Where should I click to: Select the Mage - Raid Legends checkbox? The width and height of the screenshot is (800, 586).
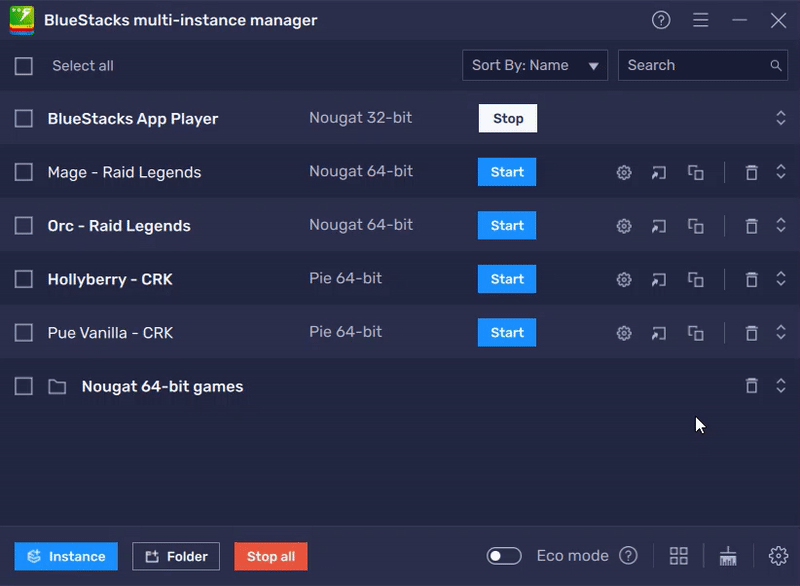[23, 172]
